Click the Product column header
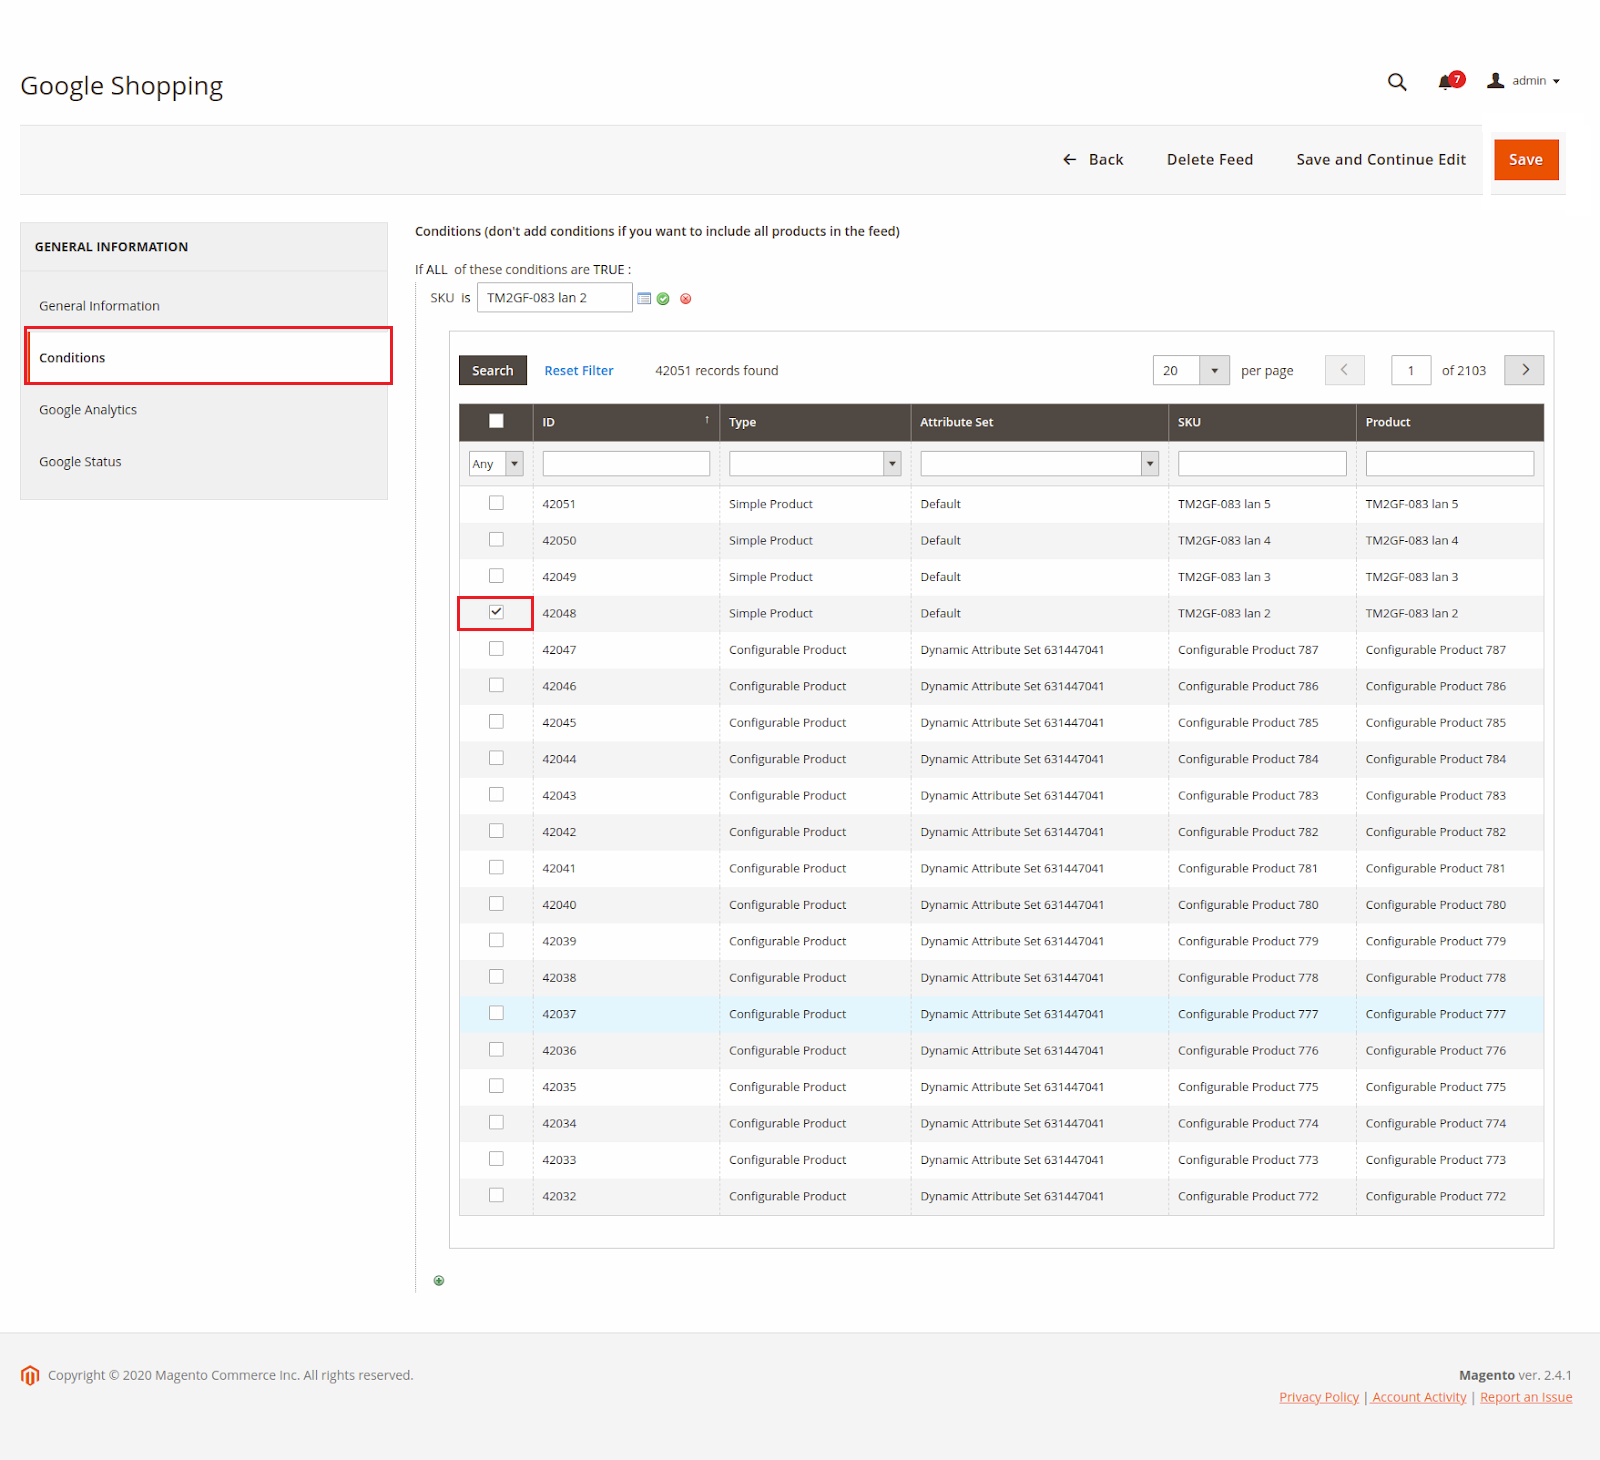Viewport: 1600px width, 1460px height. point(1450,422)
